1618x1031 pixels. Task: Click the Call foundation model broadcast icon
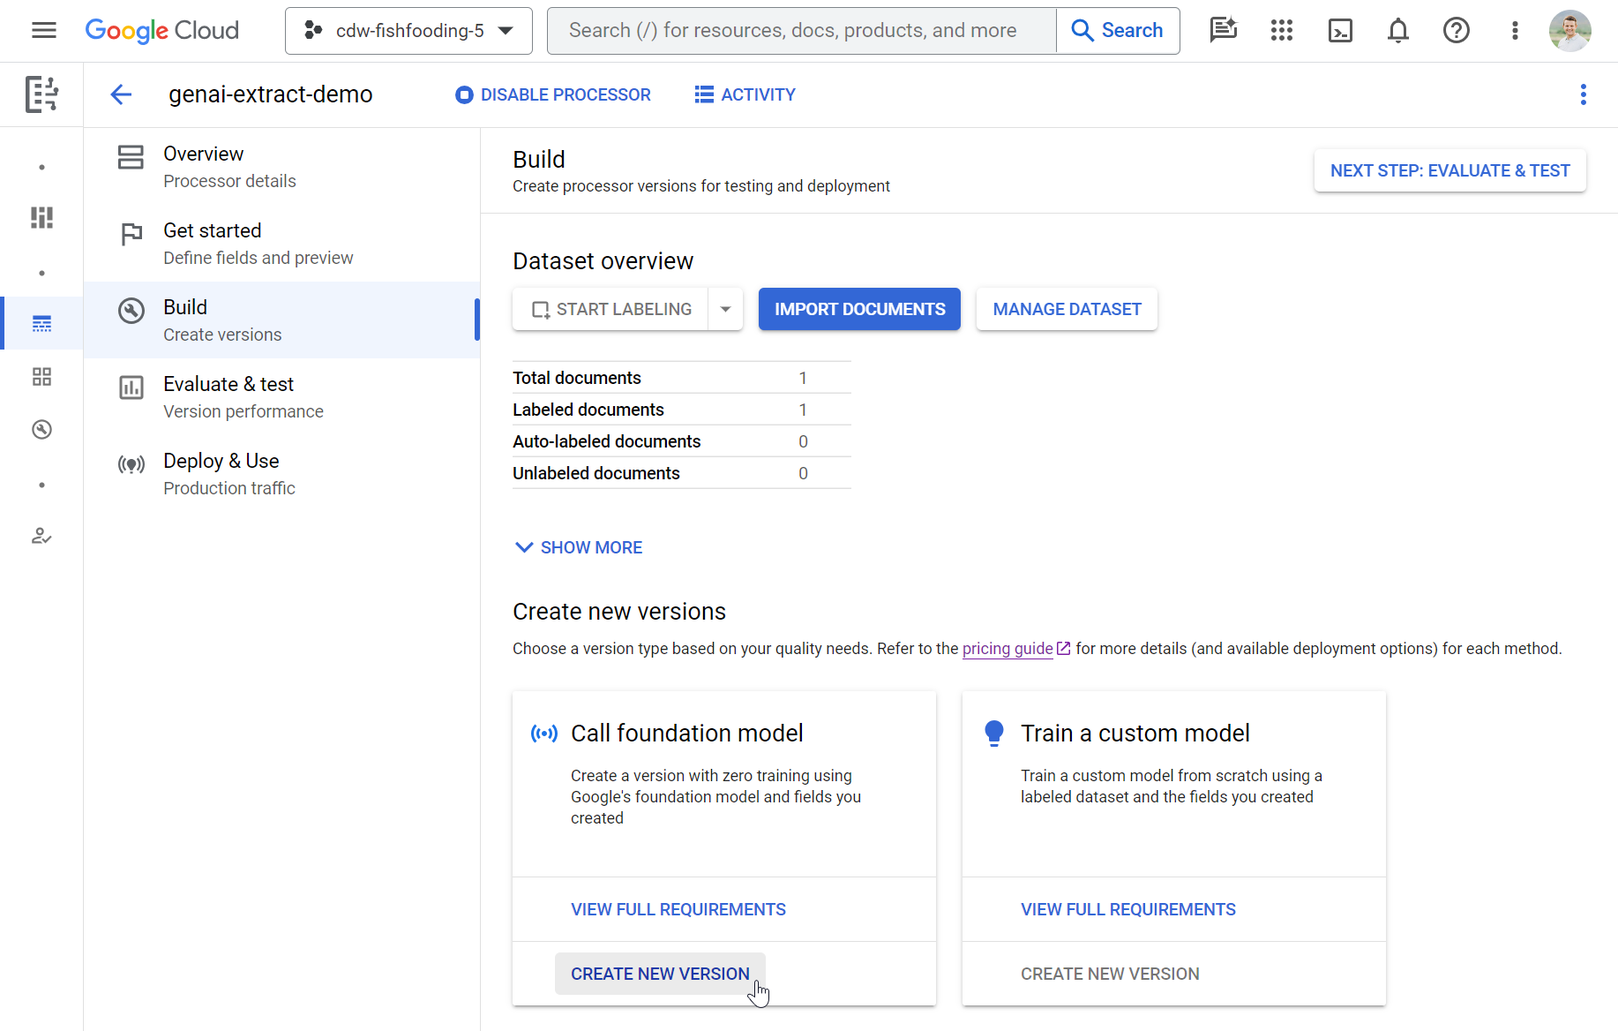[544, 734]
